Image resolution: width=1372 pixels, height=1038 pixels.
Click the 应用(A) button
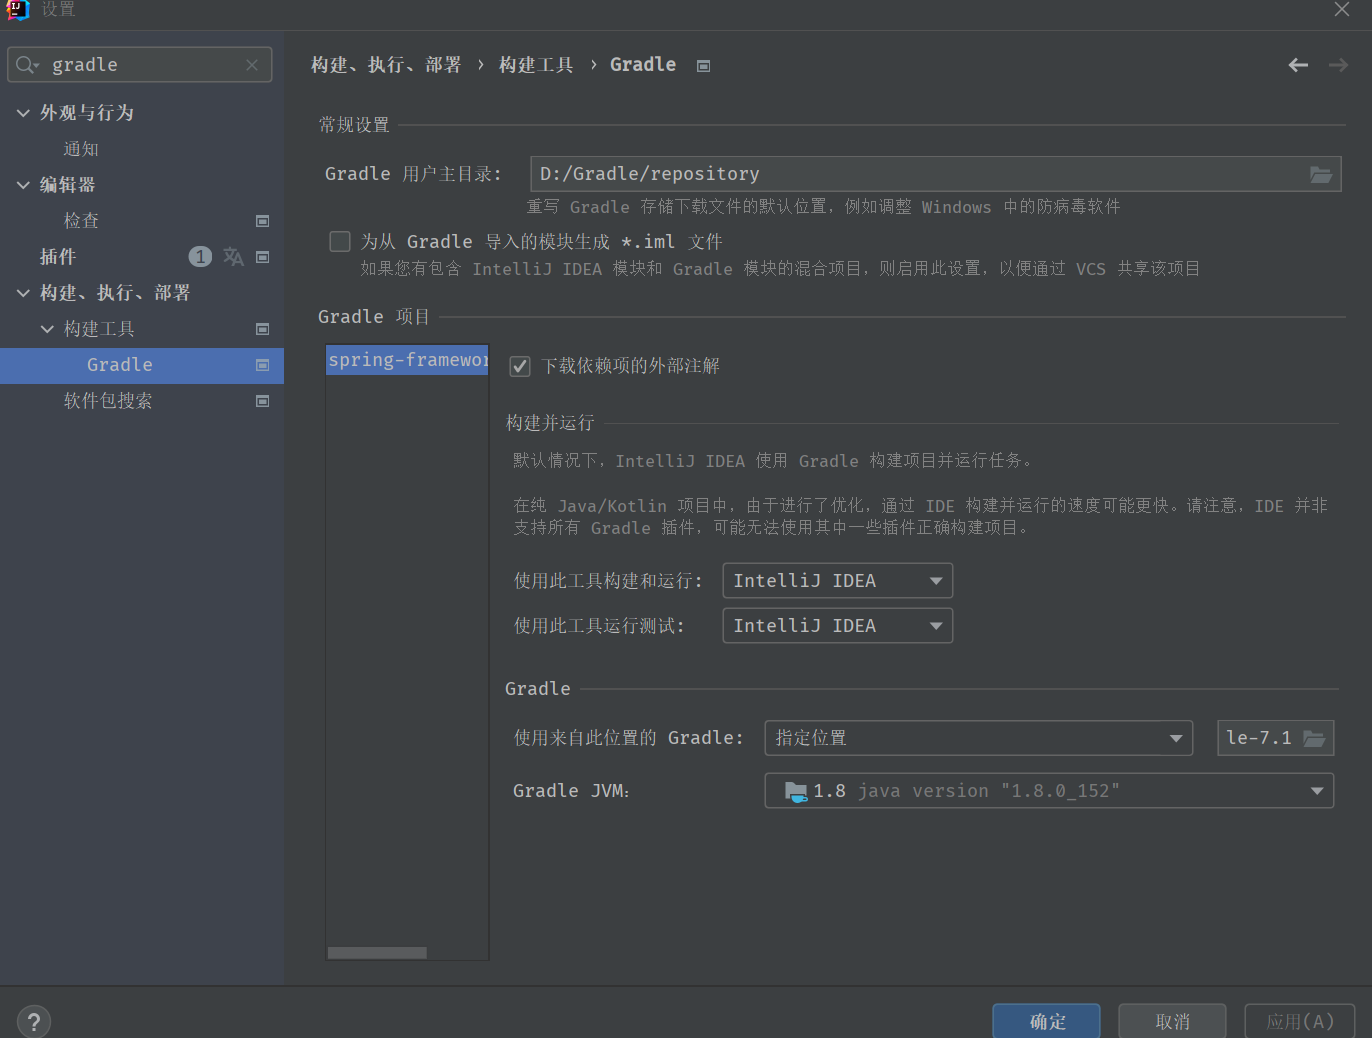click(x=1299, y=1021)
